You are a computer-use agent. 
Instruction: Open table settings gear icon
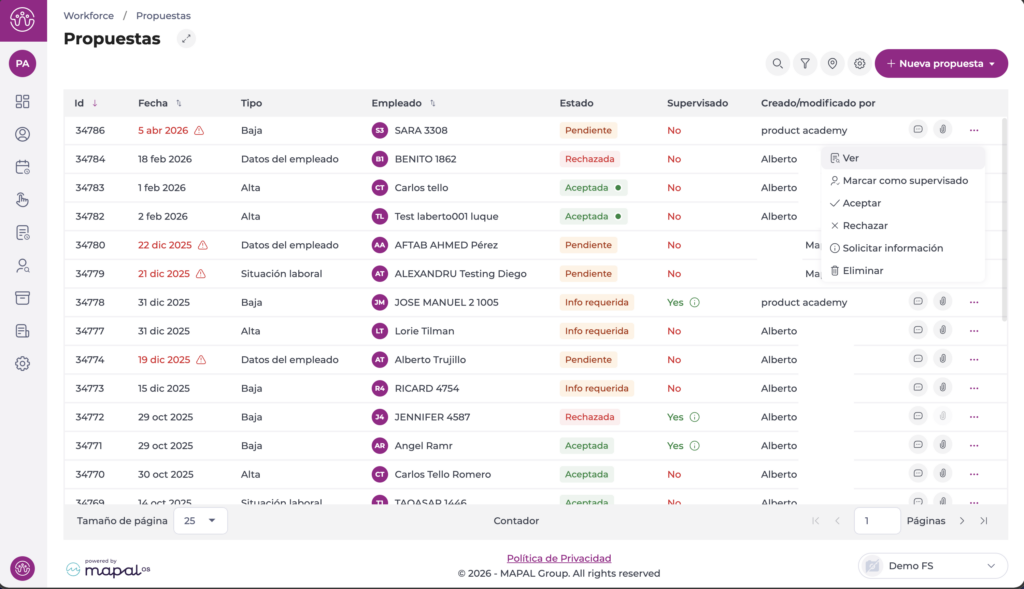click(x=858, y=64)
